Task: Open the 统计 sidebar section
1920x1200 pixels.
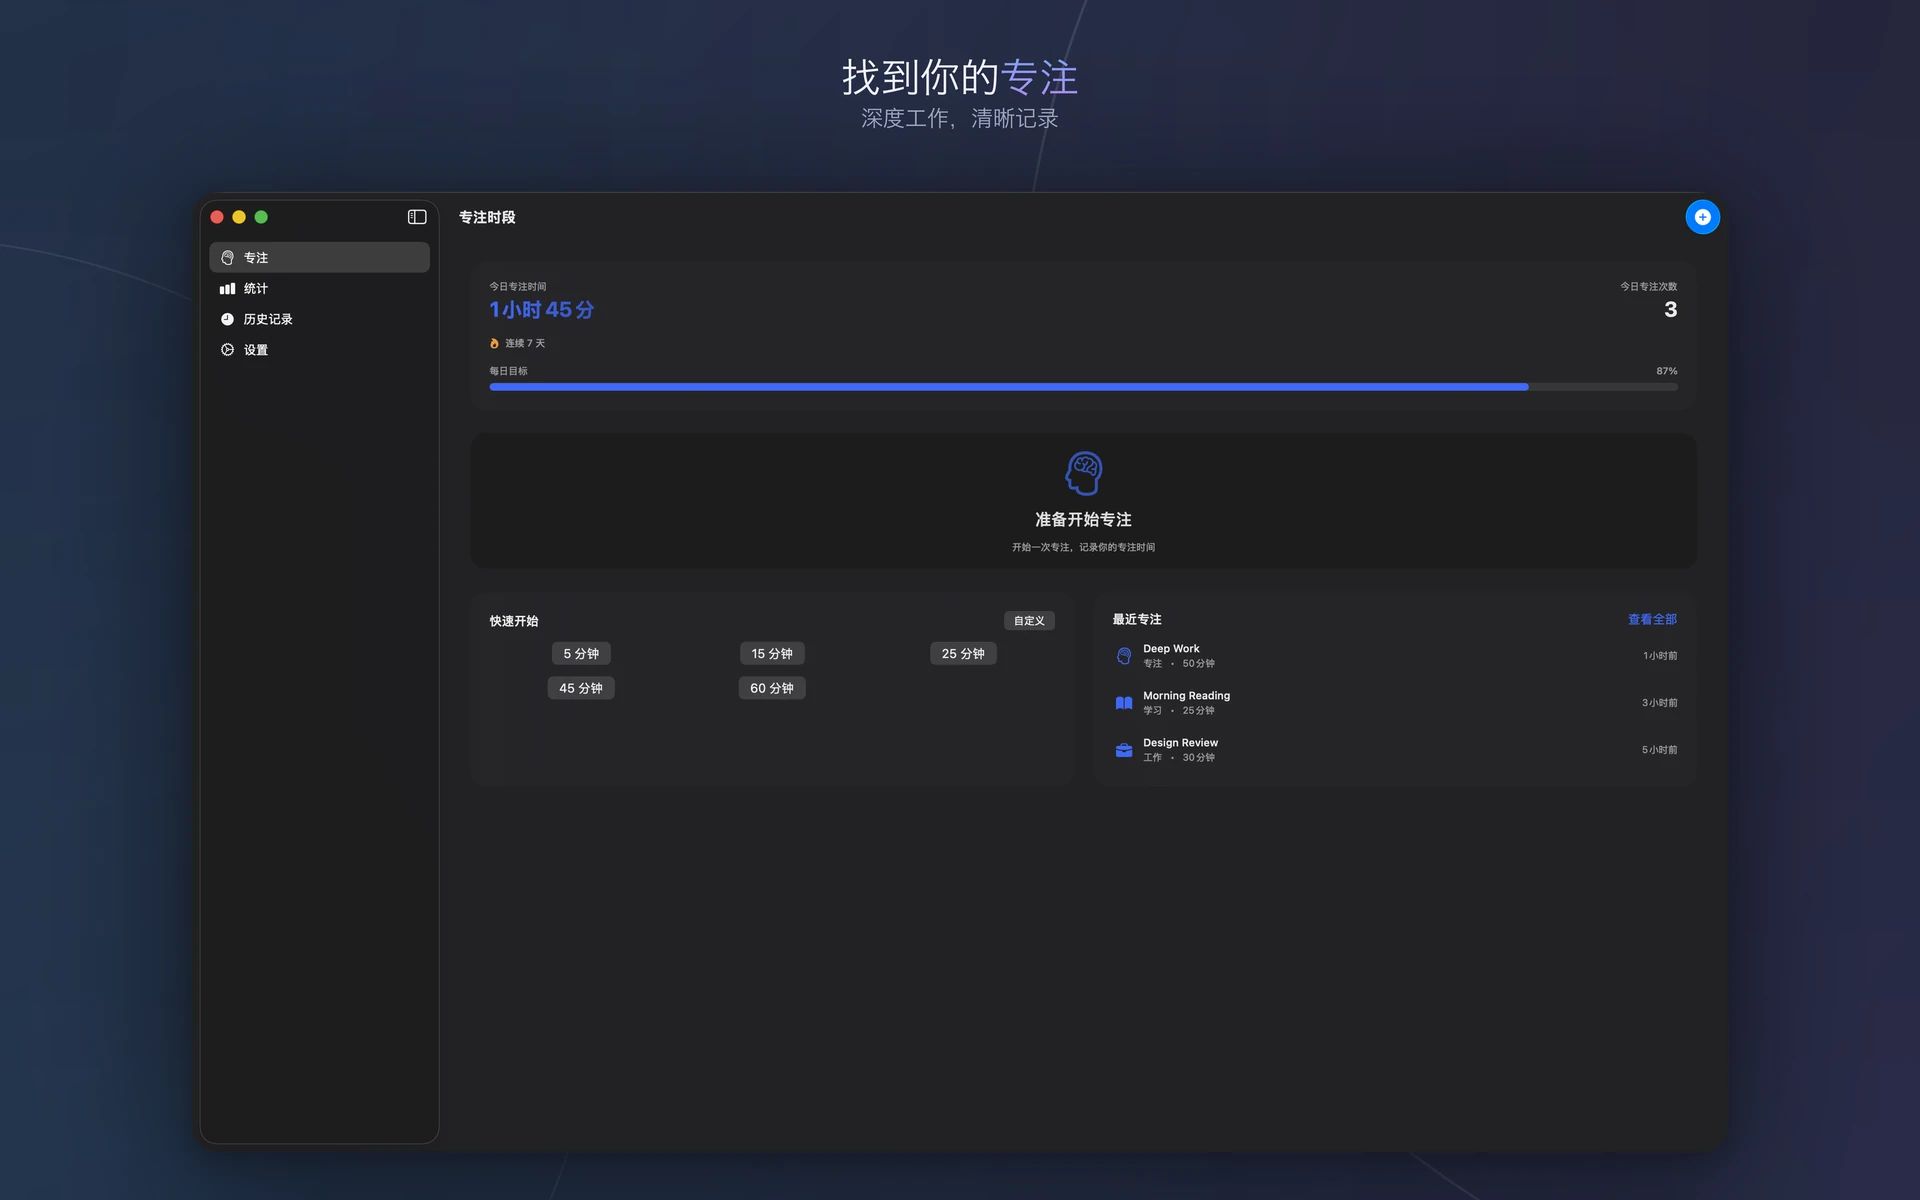Action: pos(319,289)
